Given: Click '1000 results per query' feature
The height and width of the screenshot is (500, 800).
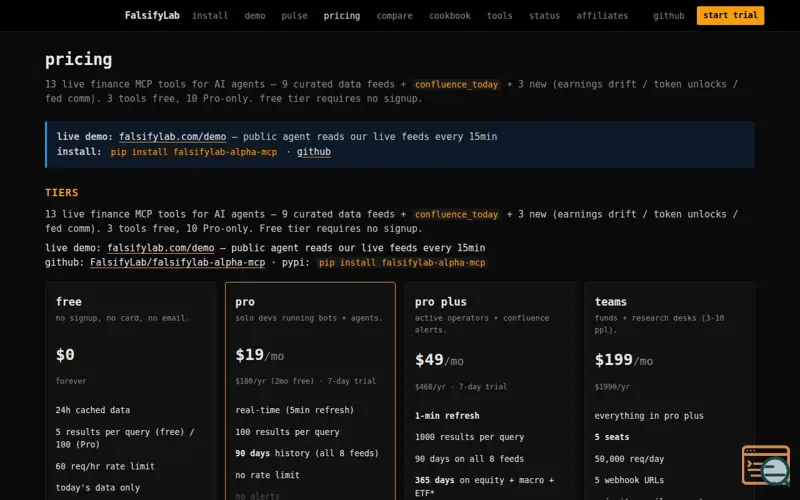Looking at the screenshot, I should 469,437.
